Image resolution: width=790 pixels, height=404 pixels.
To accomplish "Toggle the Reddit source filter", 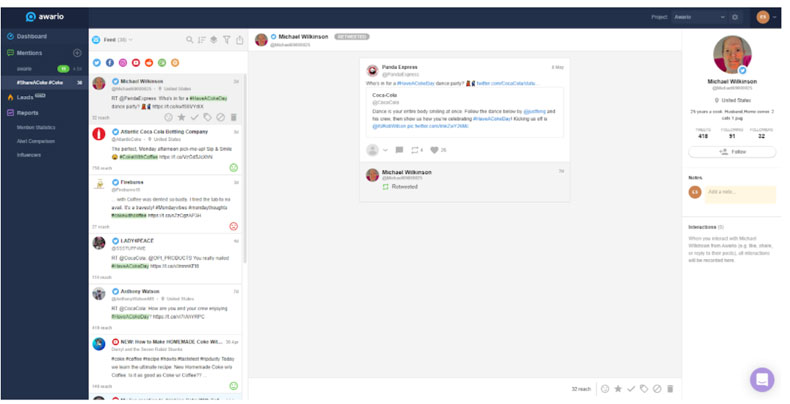I will (x=149, y=63).
